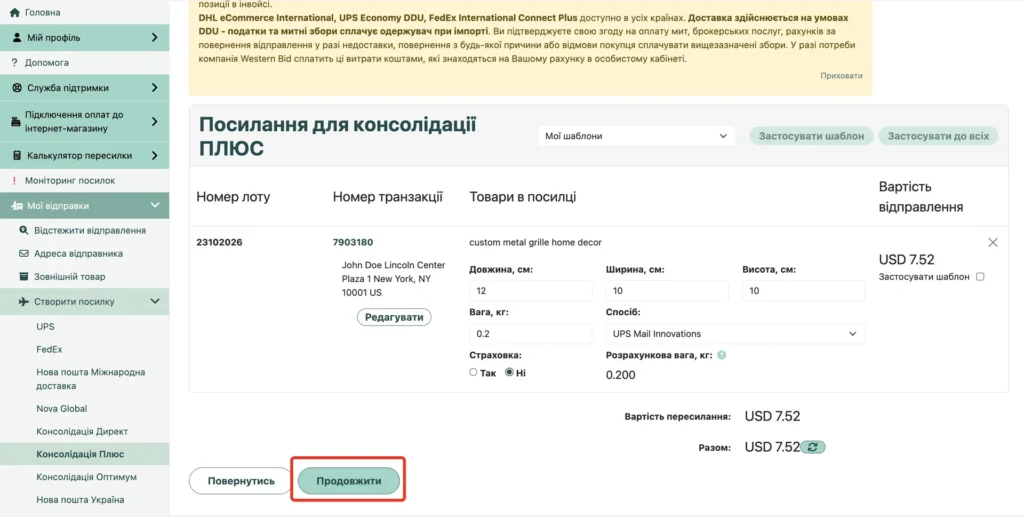Remove lot 23102026 with the X icon
The height and width of the screenshot is (517, 1024).
coord(993,242)
